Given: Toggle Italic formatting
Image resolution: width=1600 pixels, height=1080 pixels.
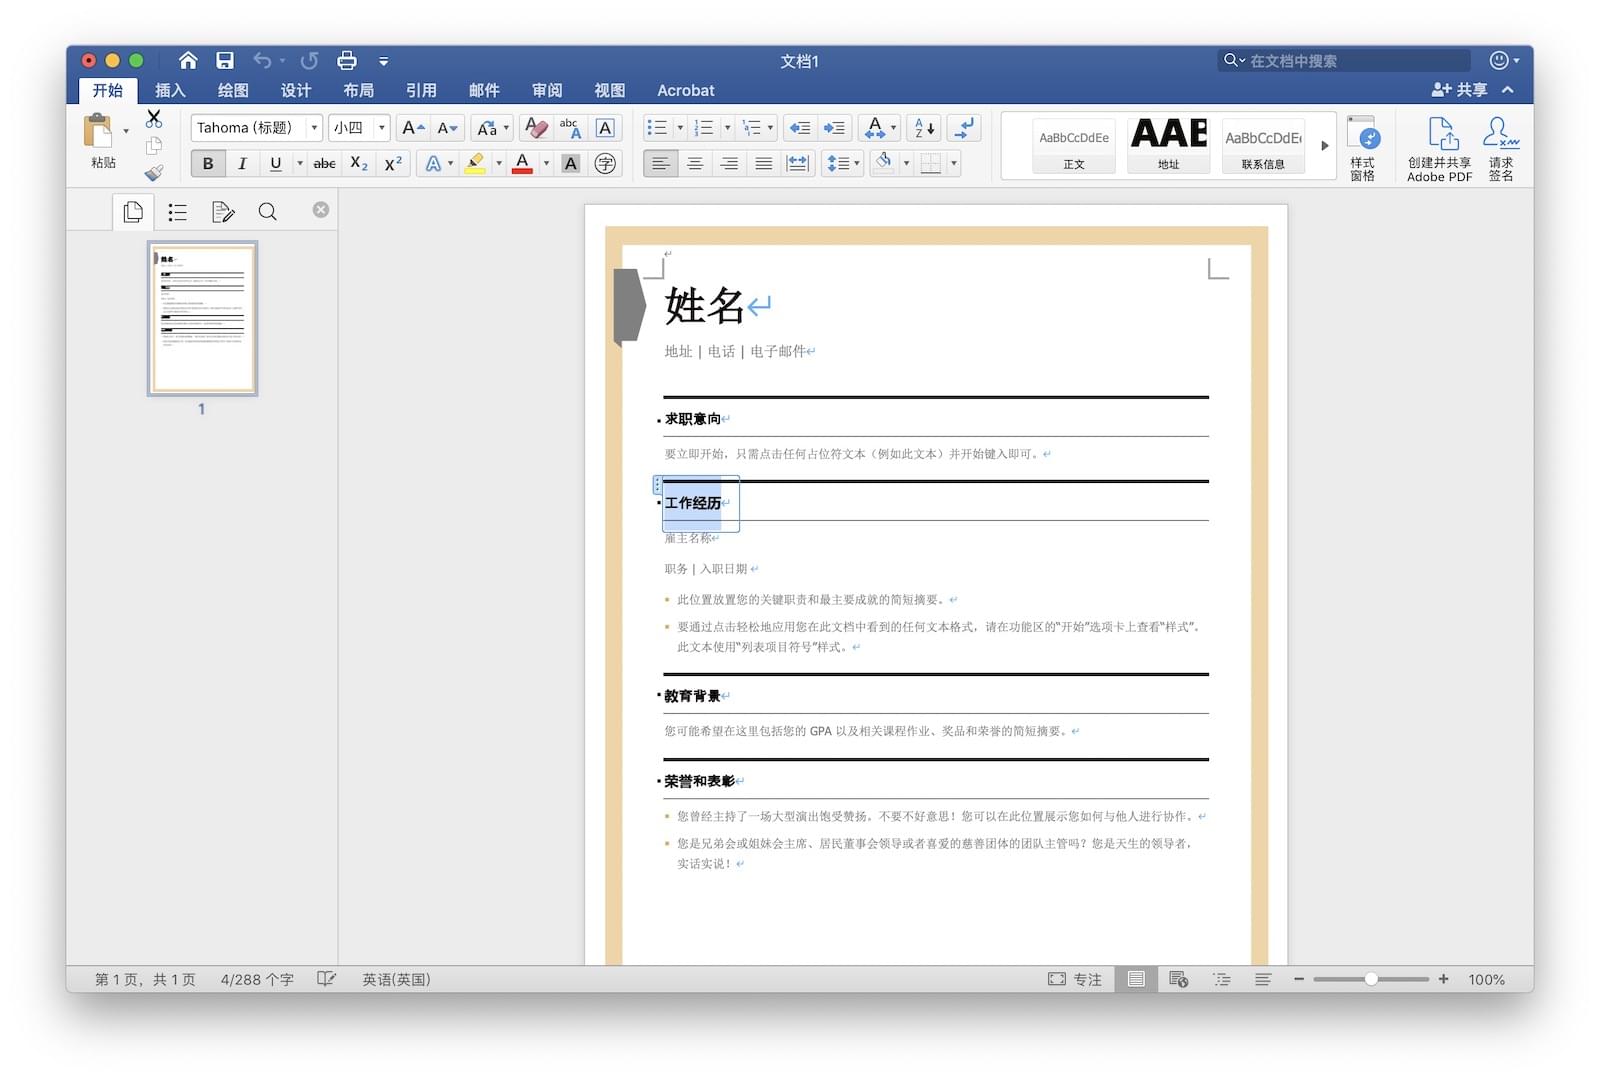Looking at the screenshot, I should [242, 164].
